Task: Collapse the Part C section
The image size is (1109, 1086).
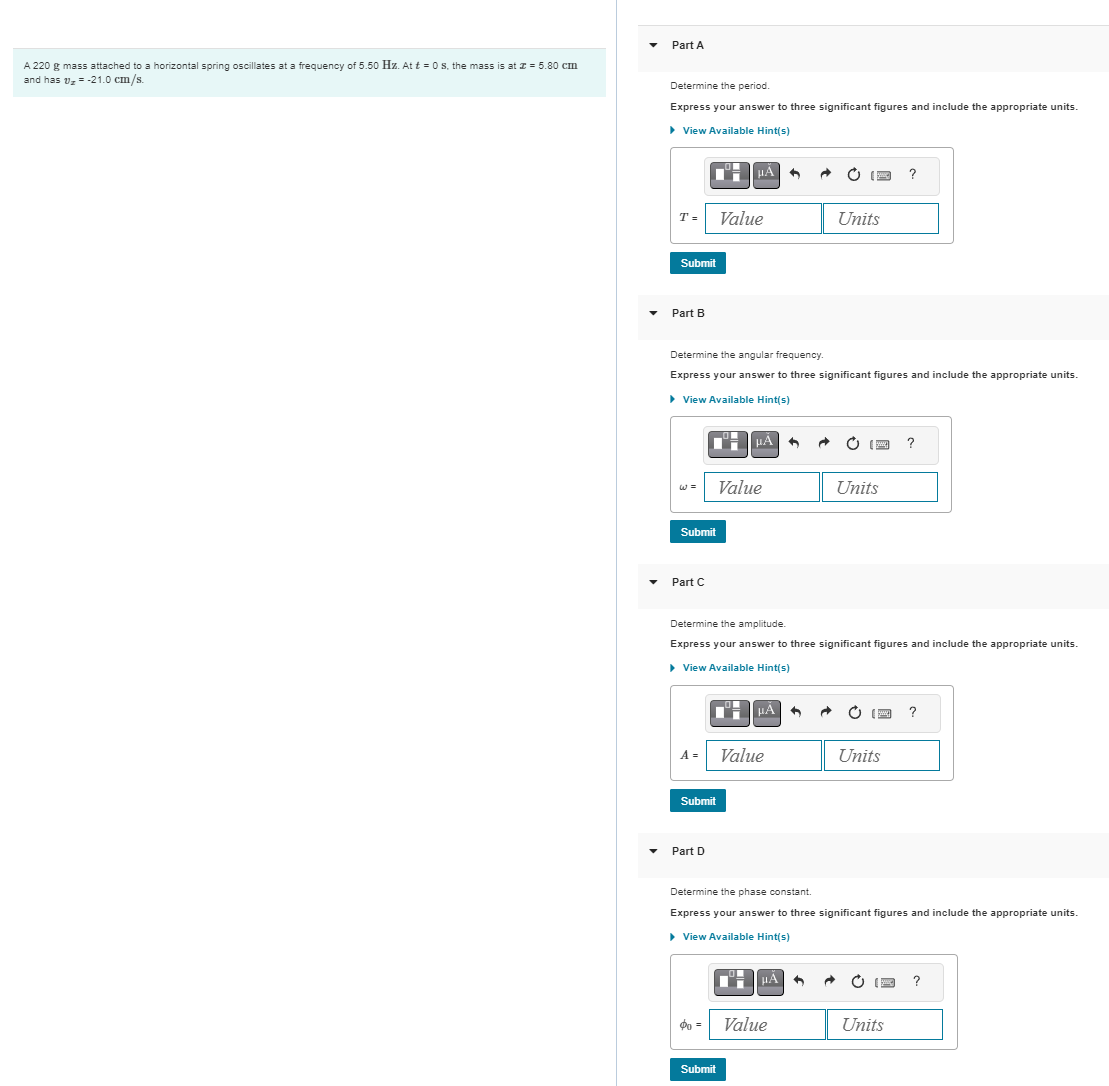Action: tap(652, 582)
